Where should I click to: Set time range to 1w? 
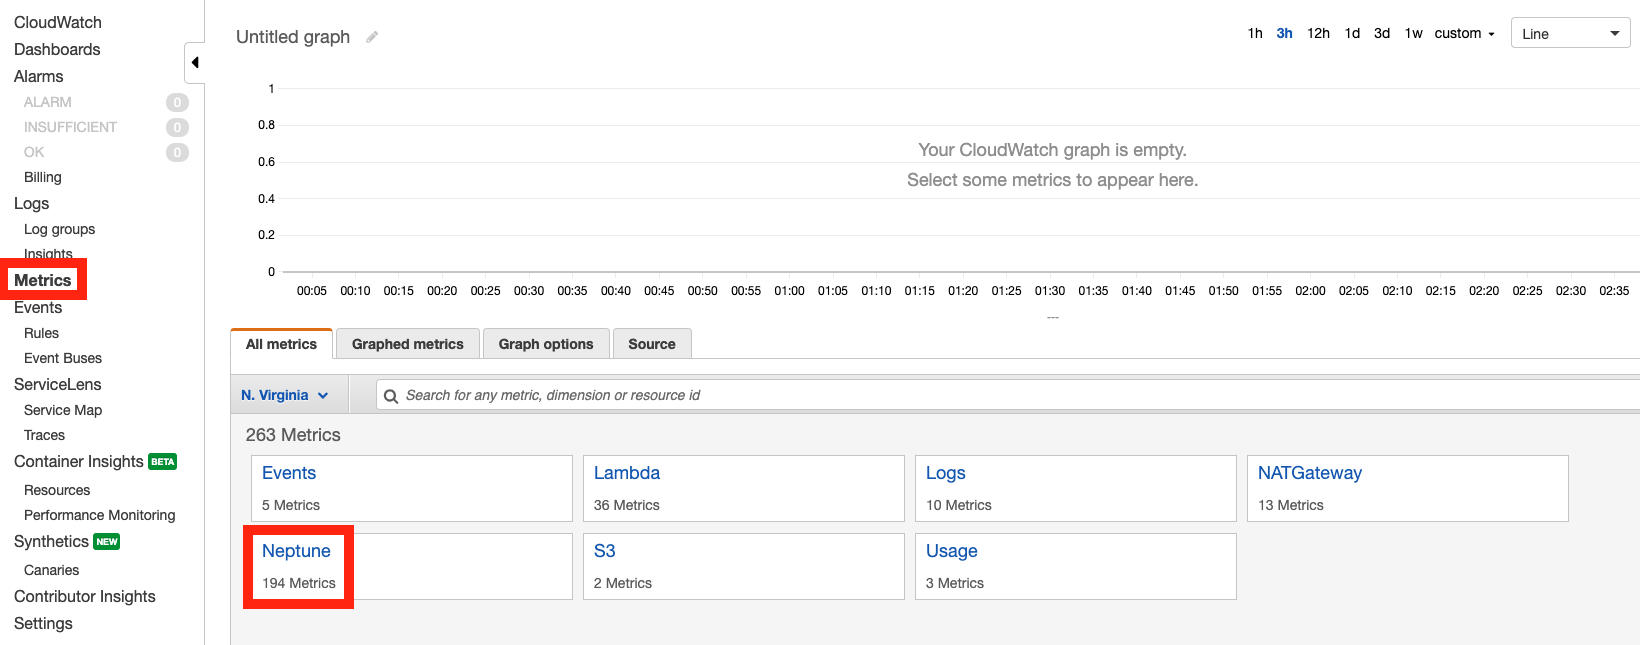(x=1413, y=33)
